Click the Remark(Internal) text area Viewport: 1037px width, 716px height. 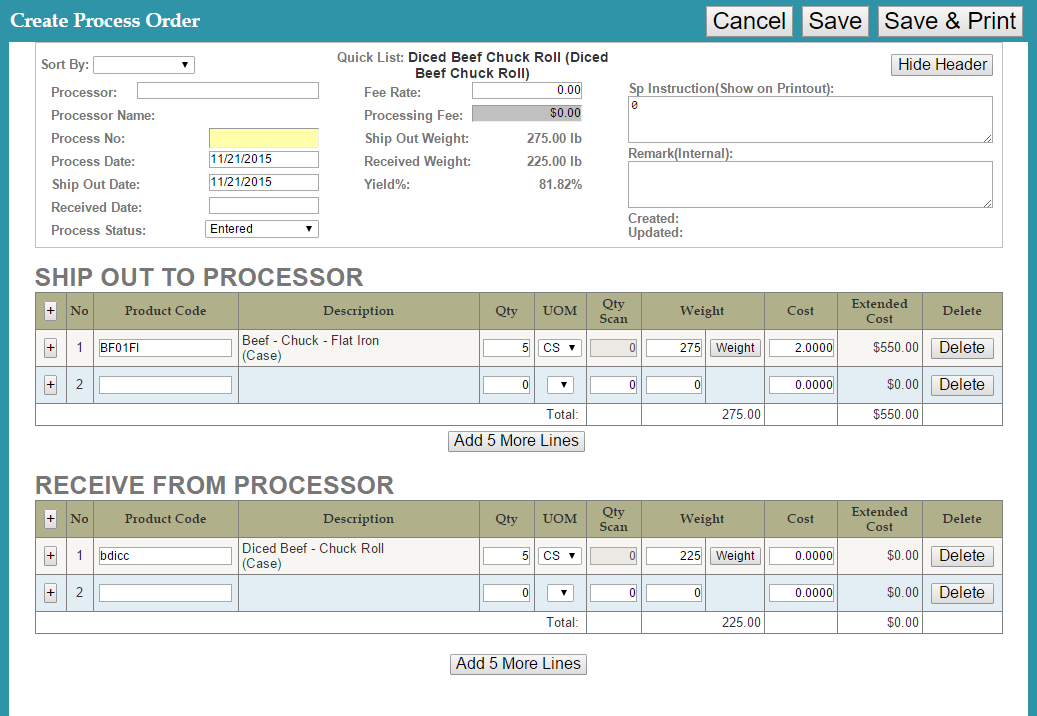pos(810,184)
